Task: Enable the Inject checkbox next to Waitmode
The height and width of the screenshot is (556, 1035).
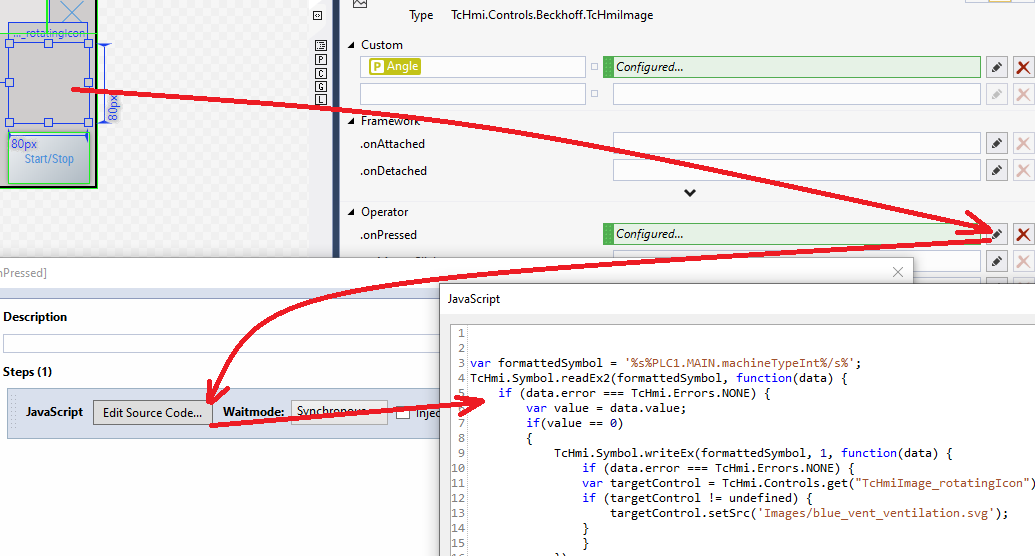Action: (x=402, y=413)
